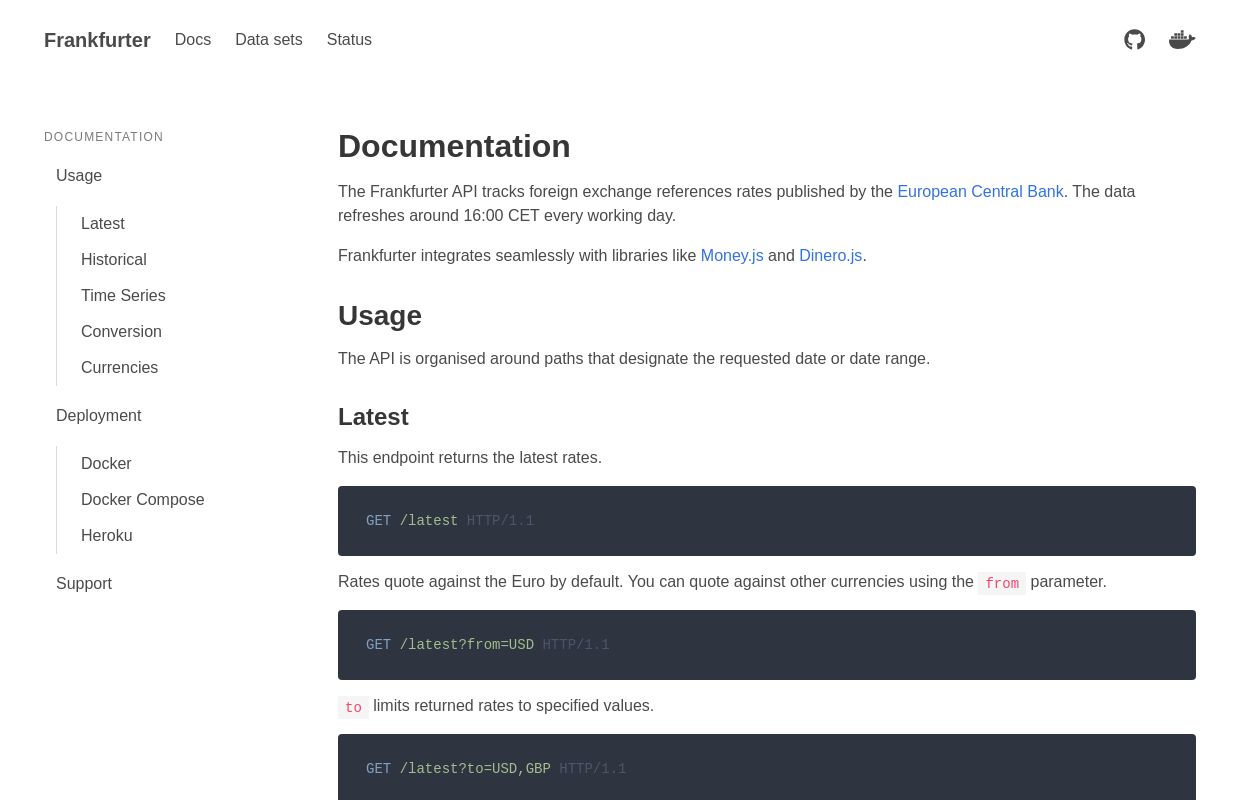Select Latest in the sidebar
The image size is (1240, 800).
[103, 224]
